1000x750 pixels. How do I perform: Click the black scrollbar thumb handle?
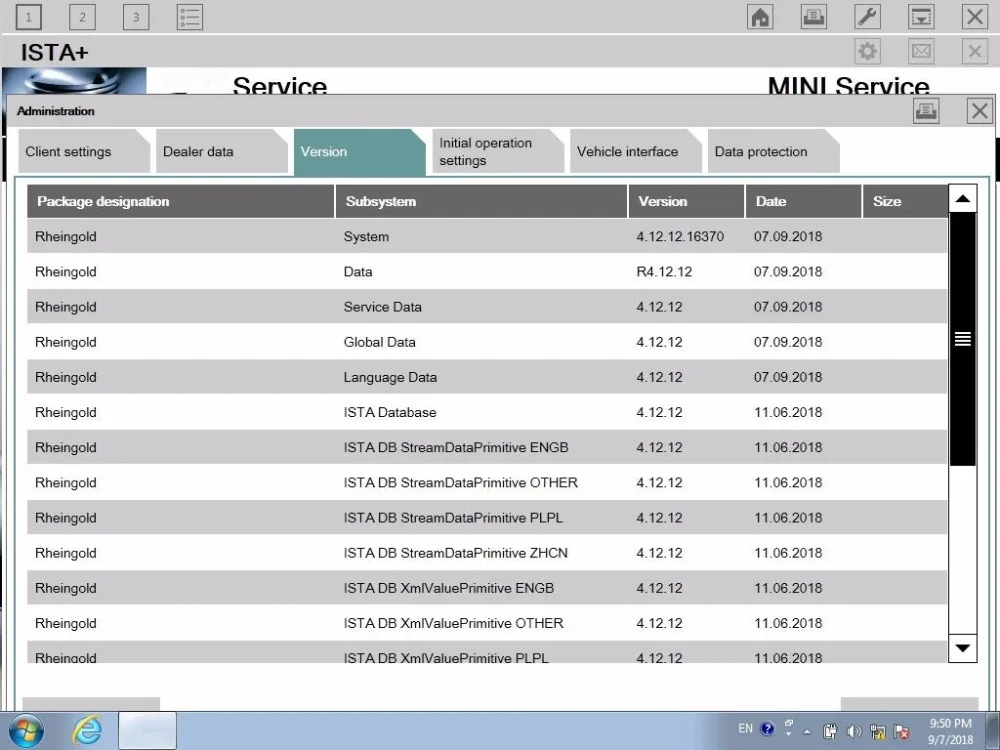[x=962, y=339]
